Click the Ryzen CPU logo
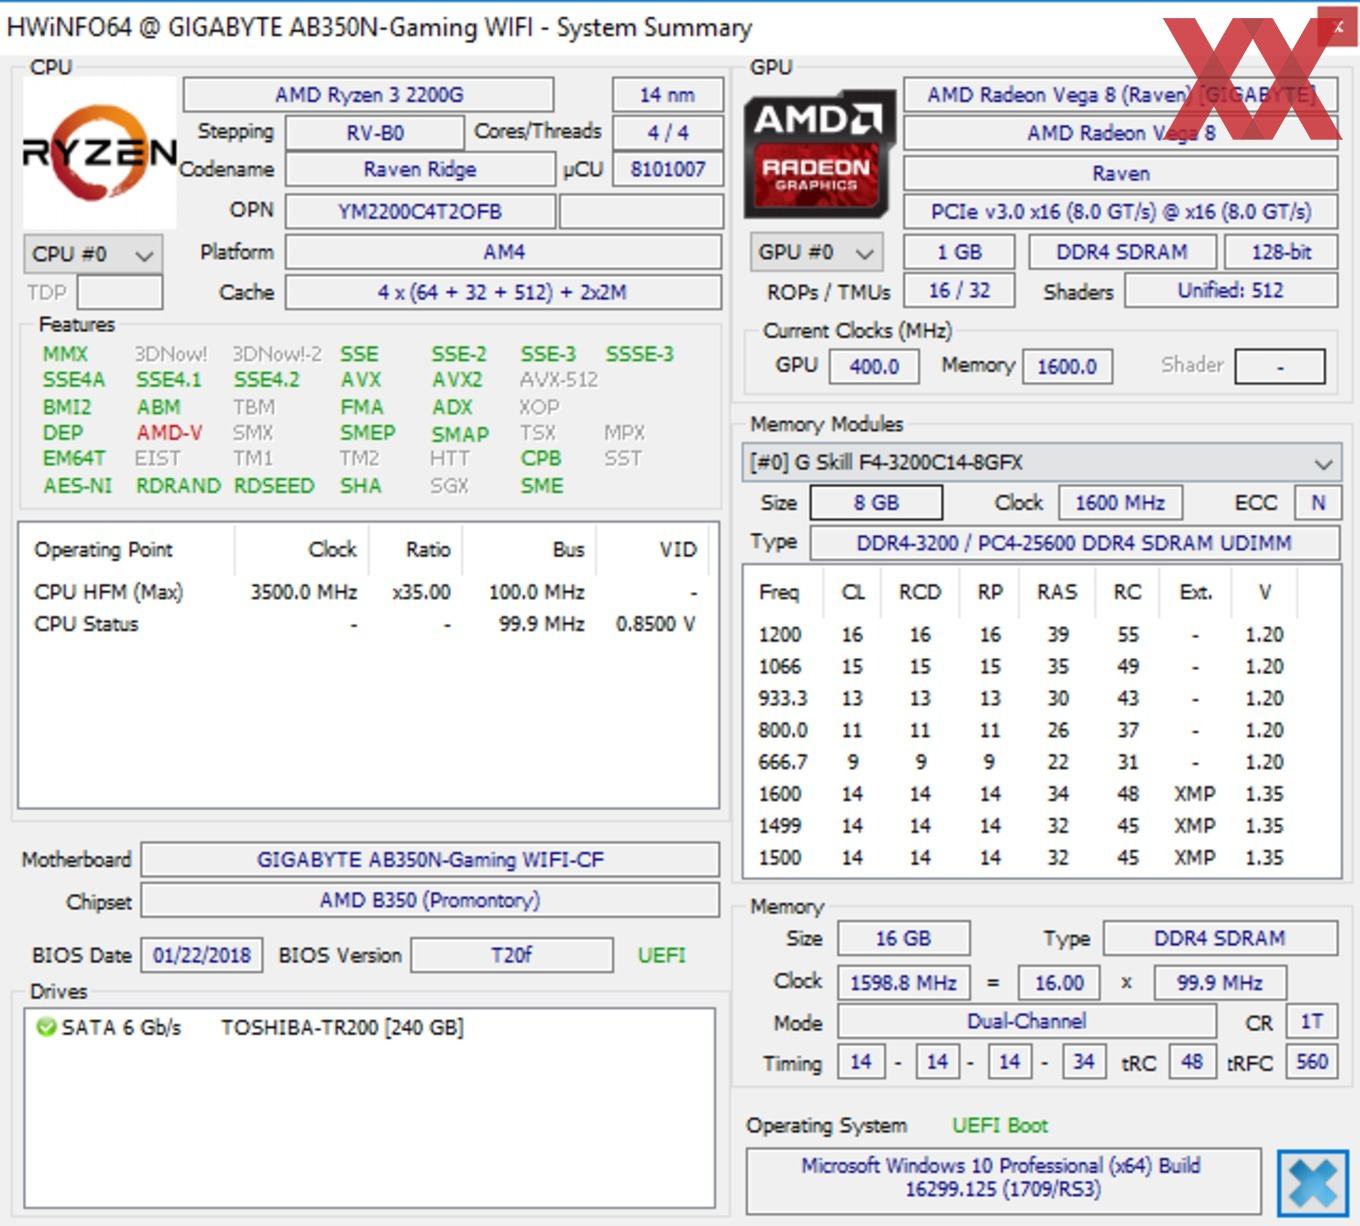This screenshot has height=1226, width=1360. pyautogui.click(x=100, y=154)
